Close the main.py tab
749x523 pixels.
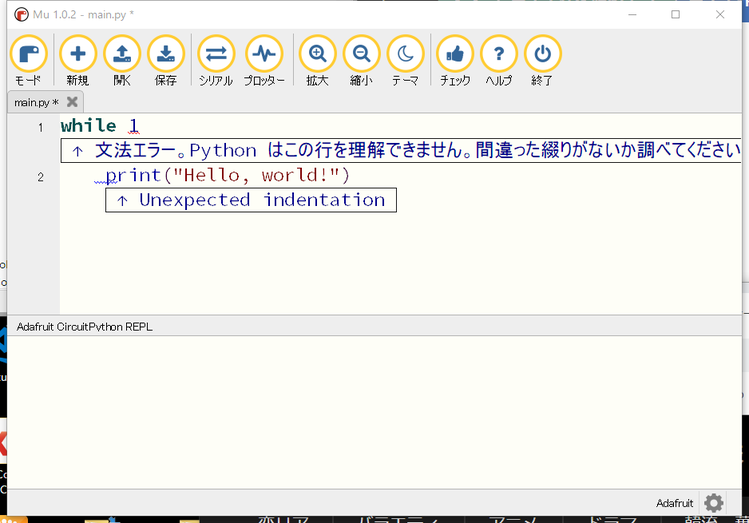tap(72, 102)
